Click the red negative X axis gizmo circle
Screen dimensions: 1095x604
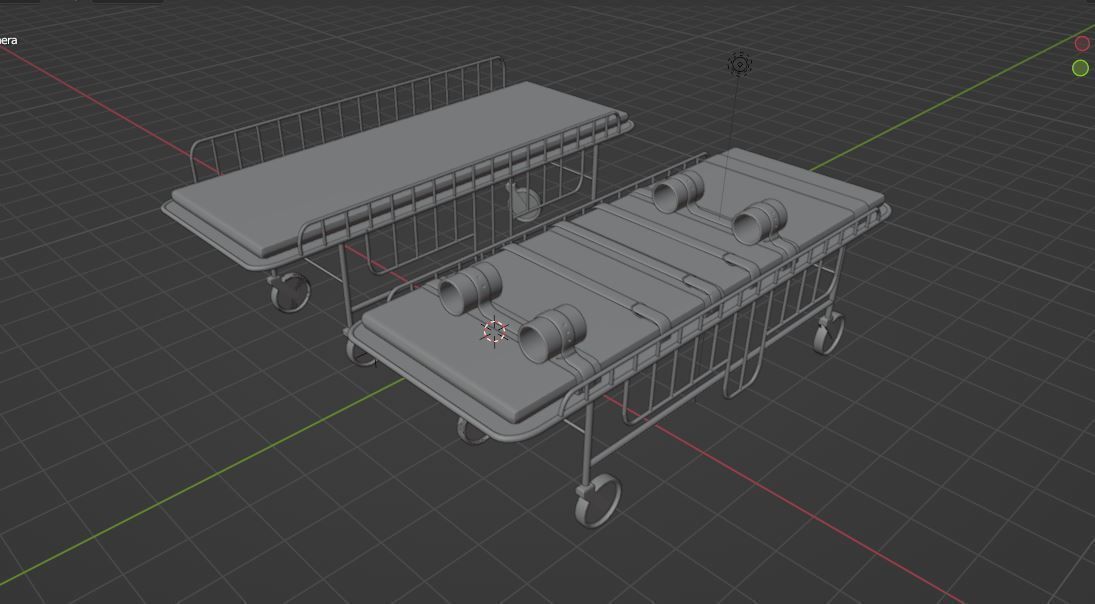click(1082, 43)
